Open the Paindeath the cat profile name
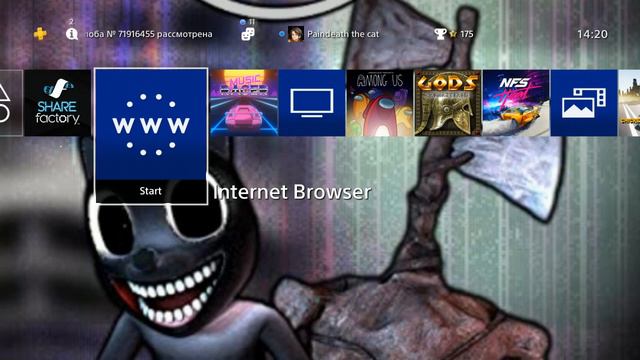The height and width of the screenshot is (360, 640). point(343,34)
